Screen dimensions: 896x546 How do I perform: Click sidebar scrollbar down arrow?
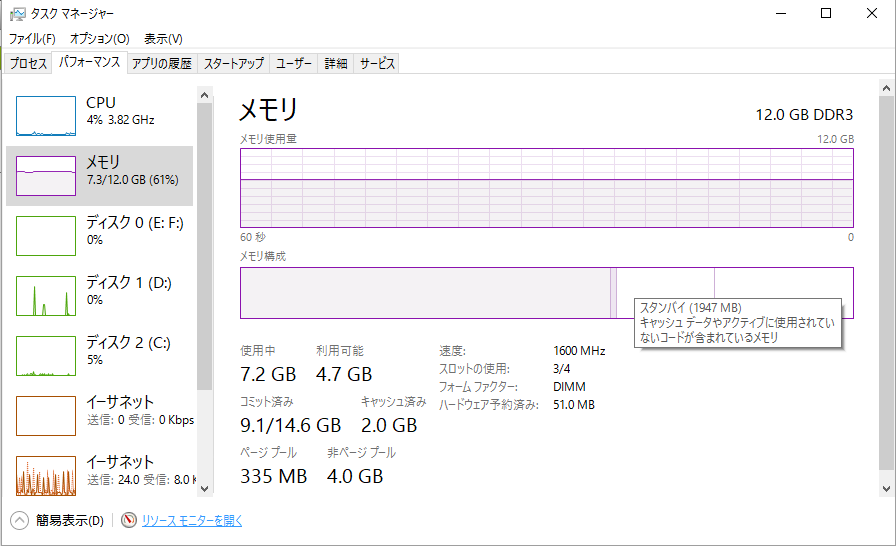205,488
